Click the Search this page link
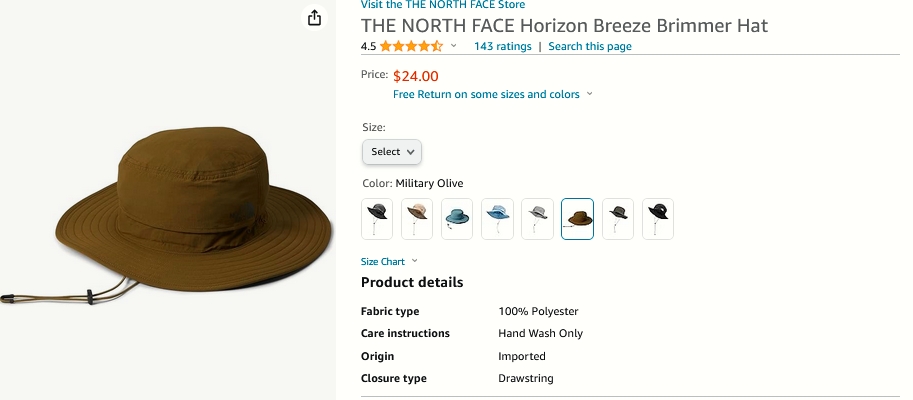The image size is (913, 400). coord(590,46)
